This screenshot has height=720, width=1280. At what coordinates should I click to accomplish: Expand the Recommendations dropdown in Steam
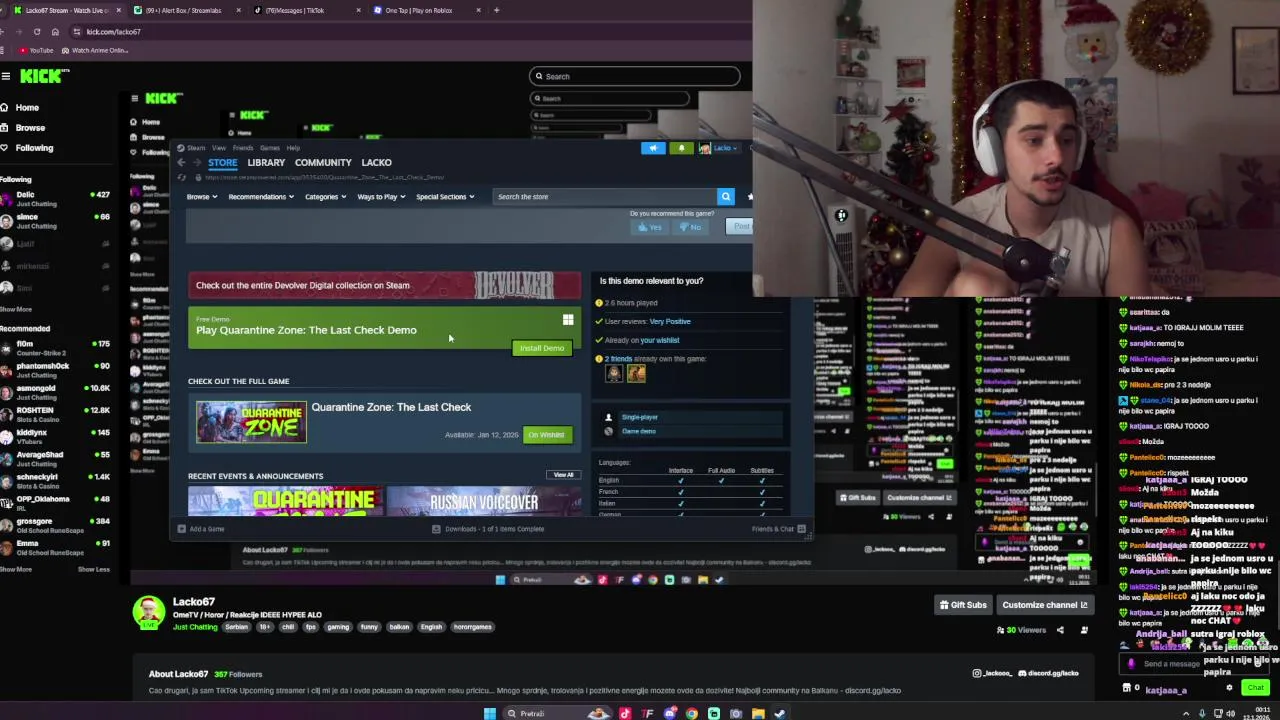coord(260,197)
